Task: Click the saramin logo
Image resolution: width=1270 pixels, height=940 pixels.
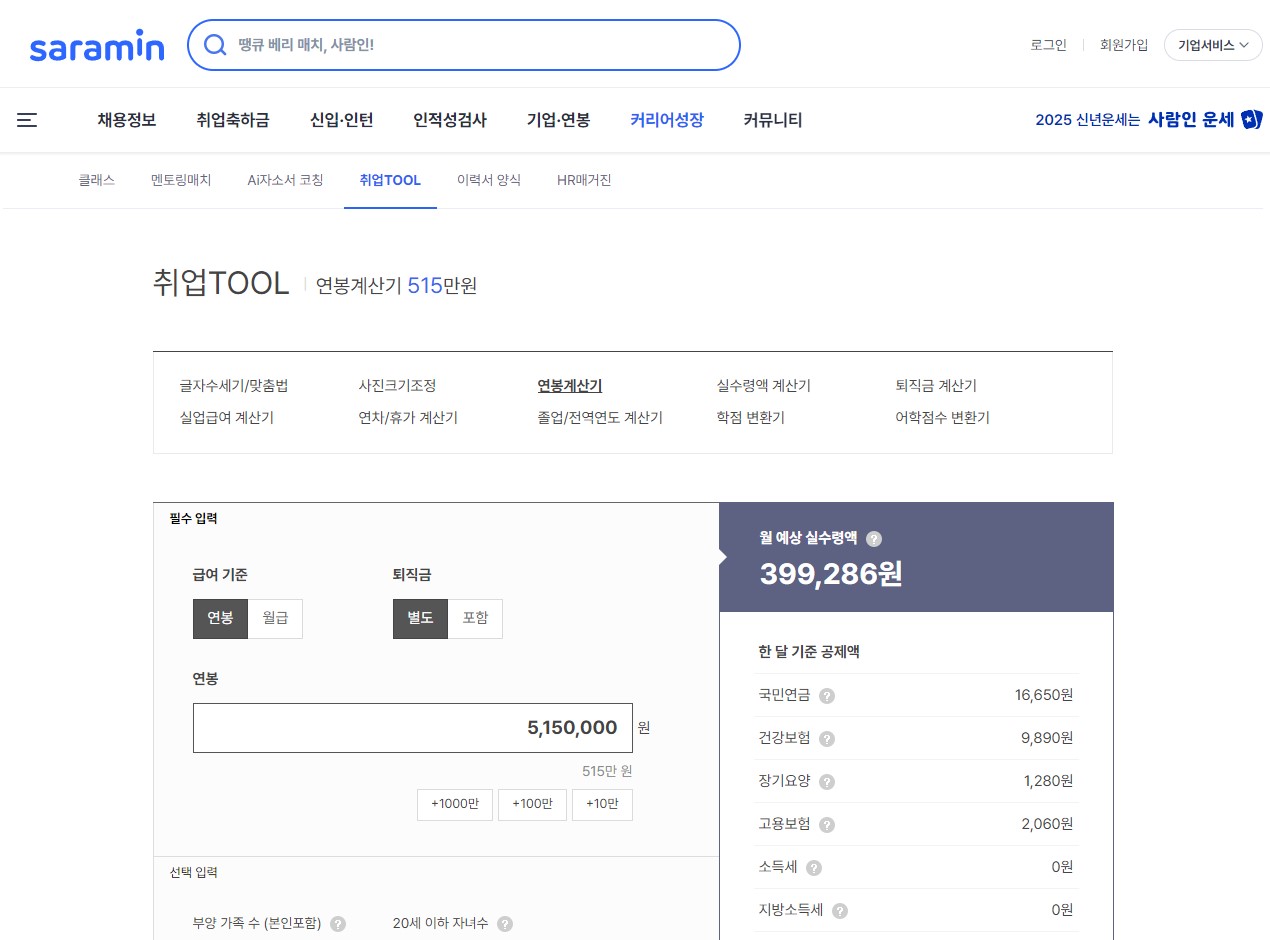Action: (96, 44)
